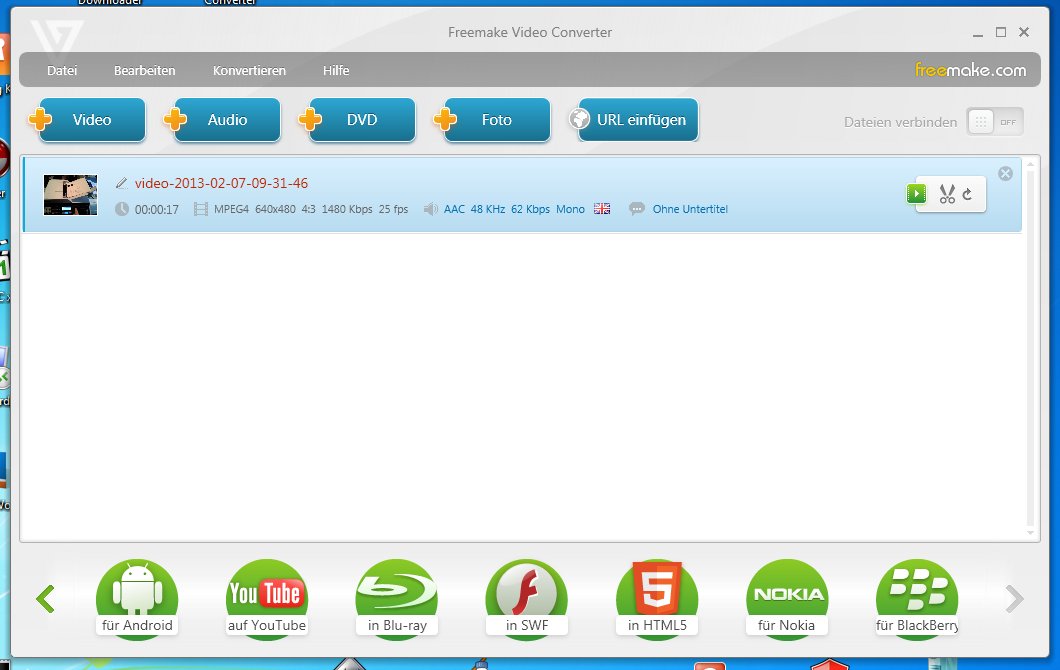Play the video with the green play button
Viewport: 1060px width, 670px height.
pyautogui.click(x=916, y=194)
